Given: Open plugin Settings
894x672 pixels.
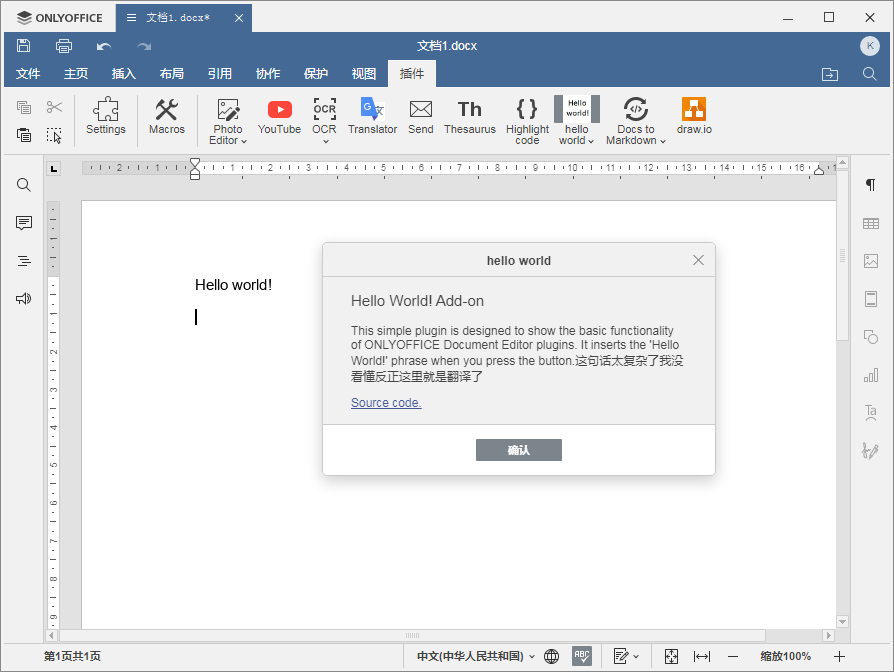Looking at the screenshot, I should (106, 116).
